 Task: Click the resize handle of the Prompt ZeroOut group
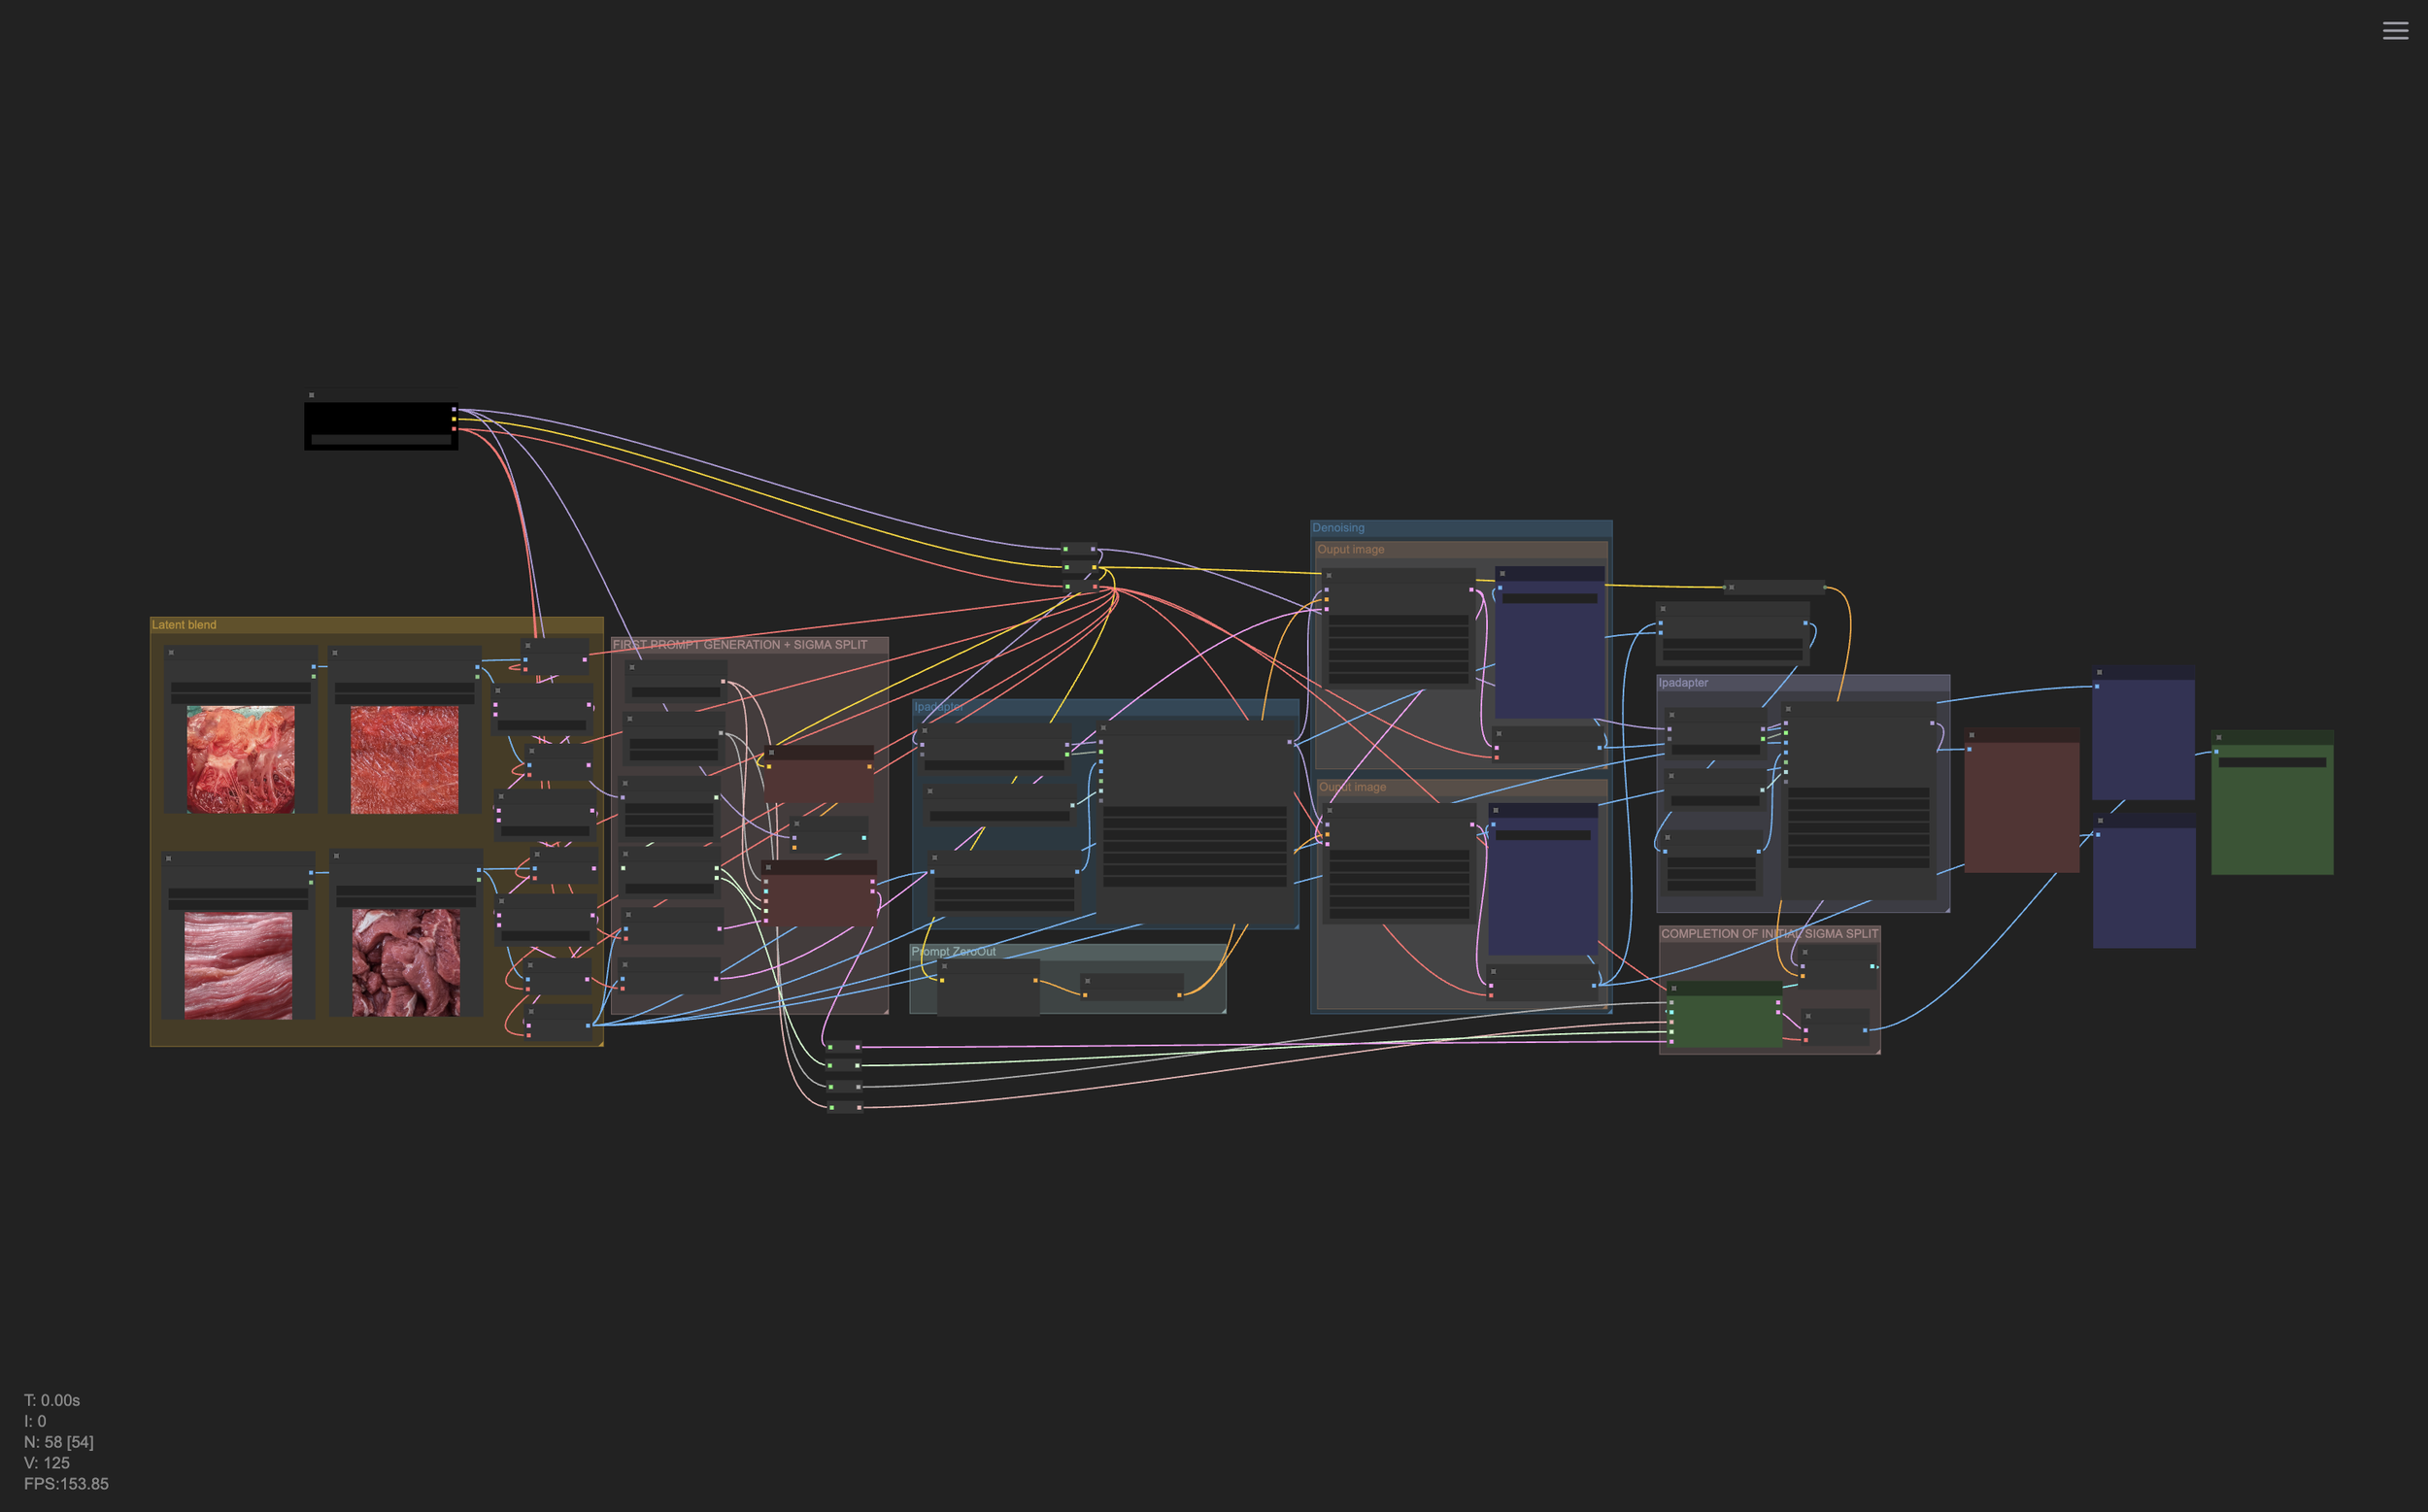(x=1222, y=1010)
